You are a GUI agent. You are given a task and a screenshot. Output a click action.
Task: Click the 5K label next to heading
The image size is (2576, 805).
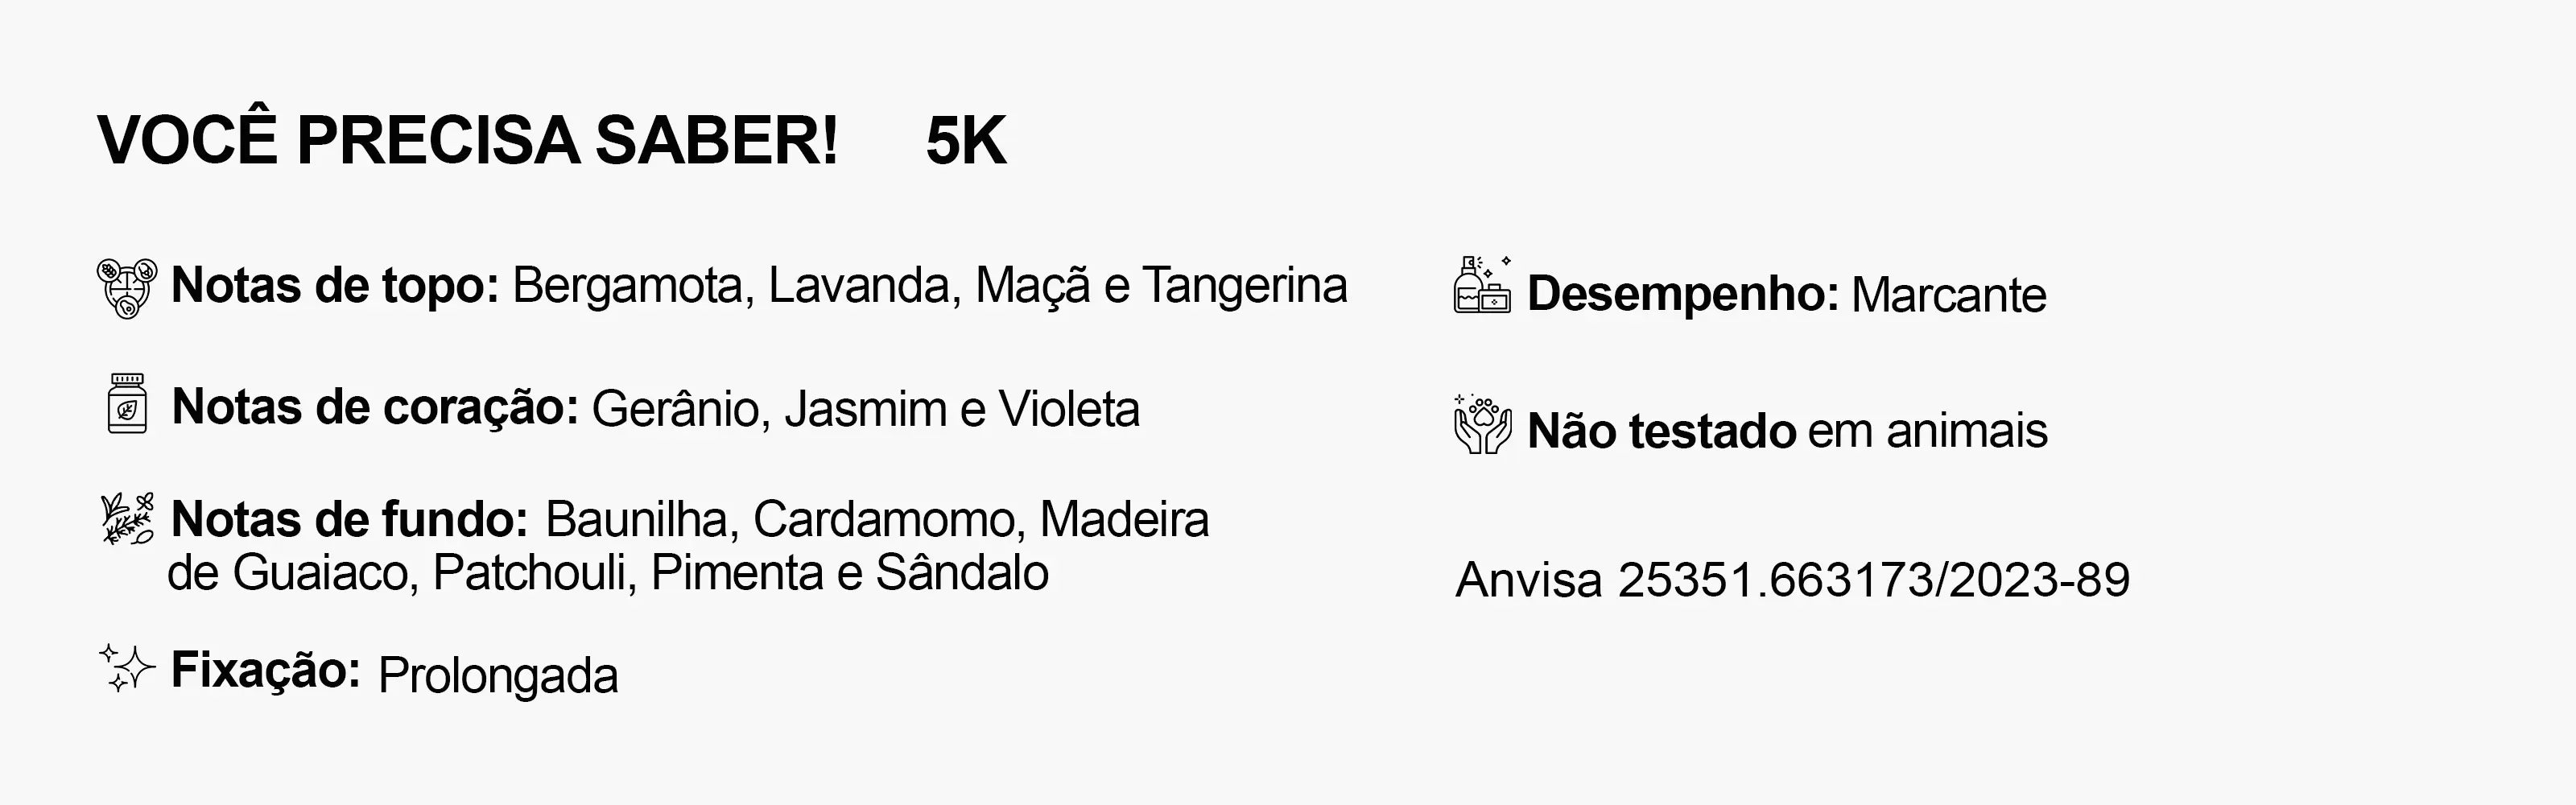click(966, 142)
